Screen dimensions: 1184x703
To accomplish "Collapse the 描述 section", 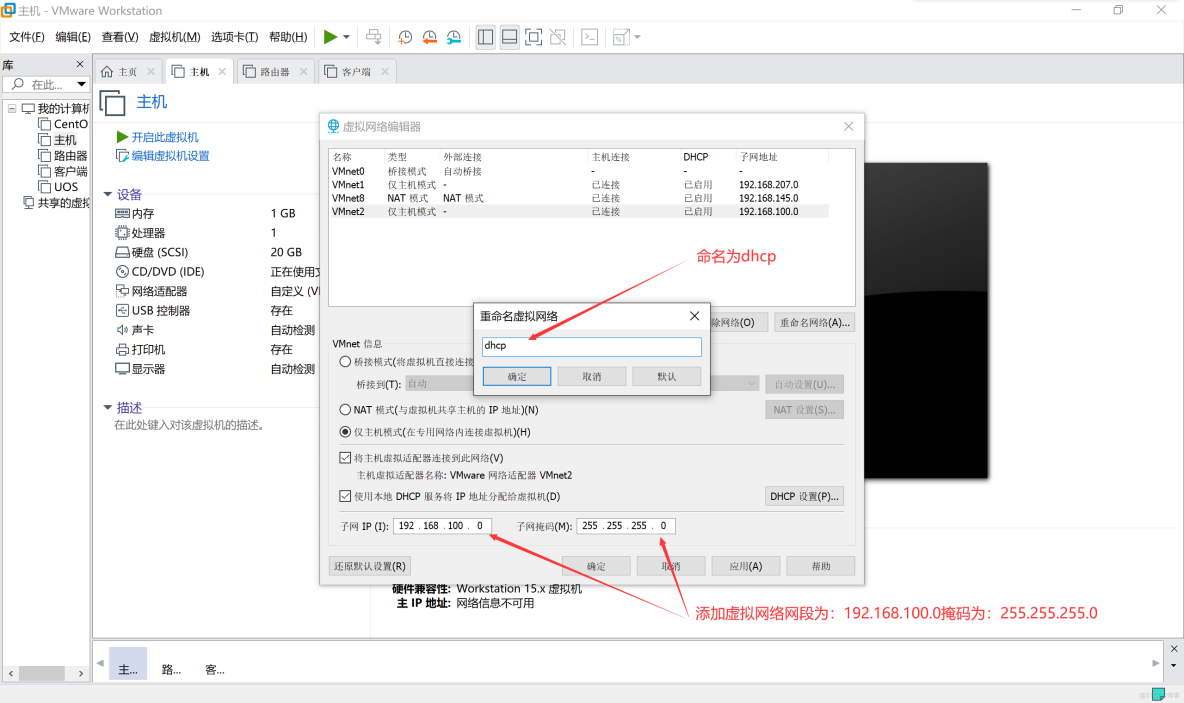I will pos(108,408).
